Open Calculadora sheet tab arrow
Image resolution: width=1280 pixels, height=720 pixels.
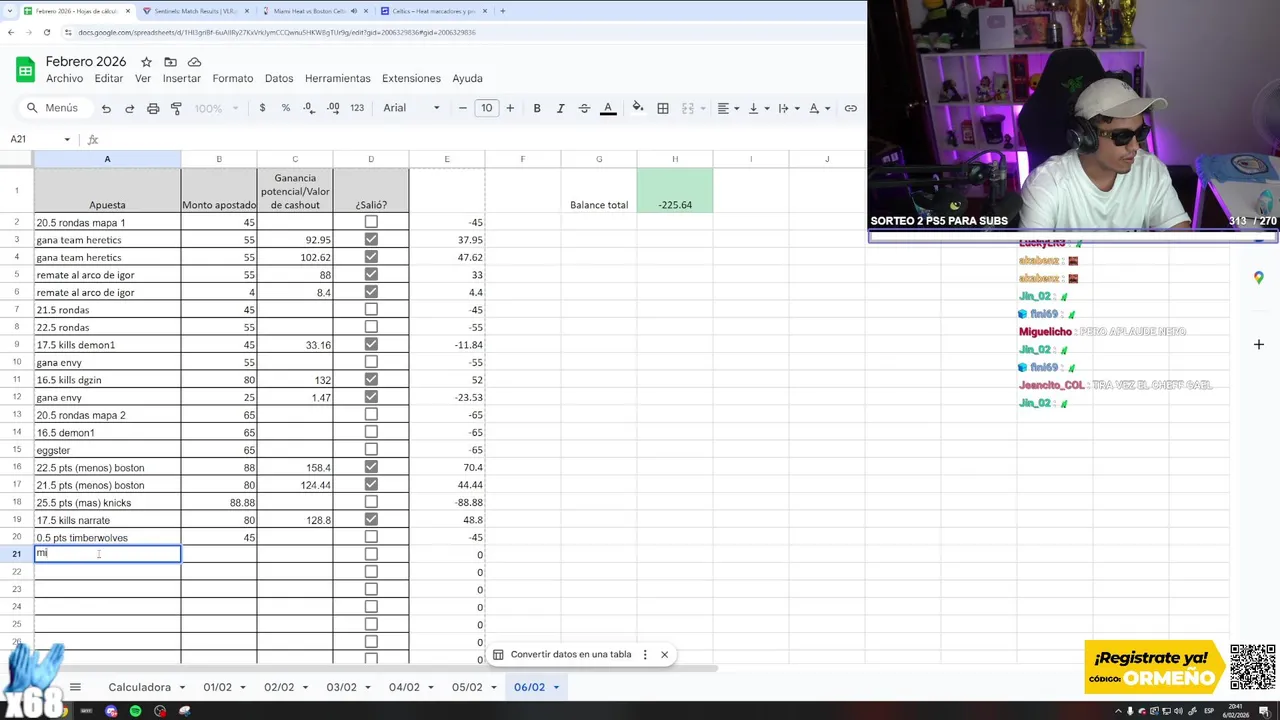coord(181,688)
